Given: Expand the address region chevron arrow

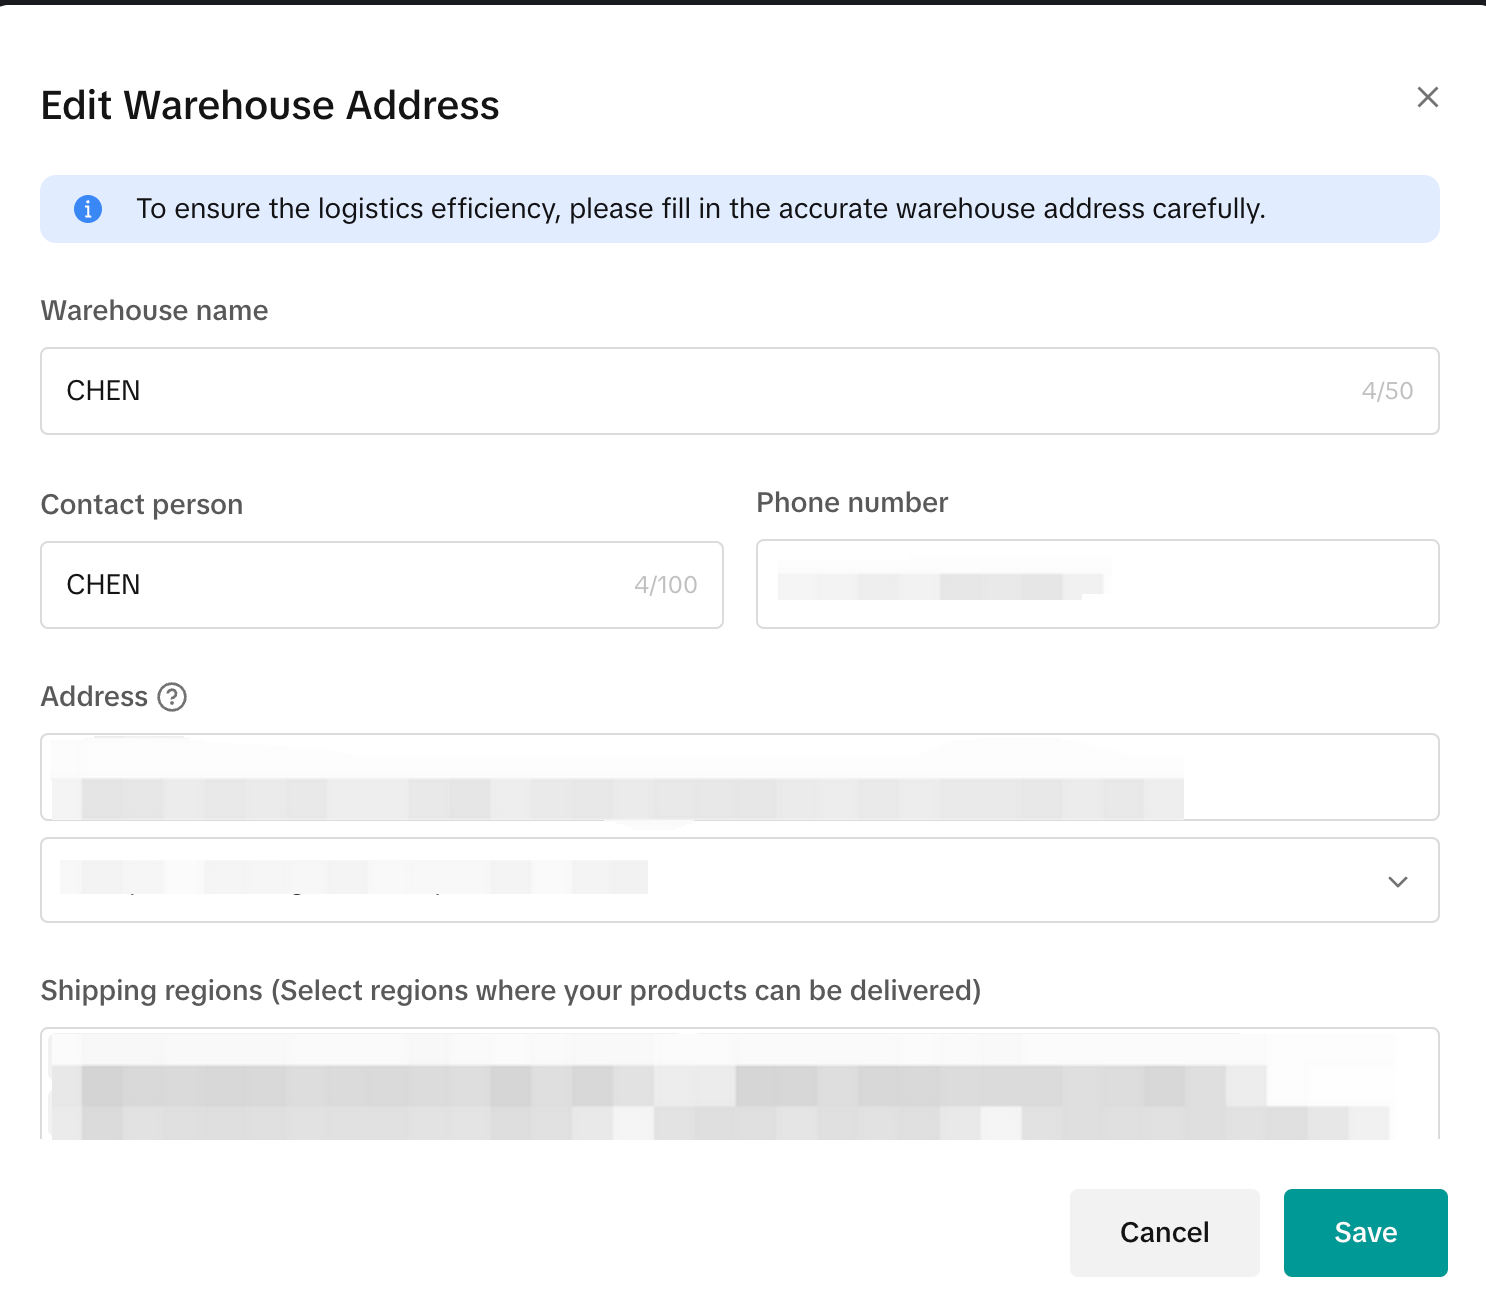Looking at the screenshot, I should point(1397,881).
